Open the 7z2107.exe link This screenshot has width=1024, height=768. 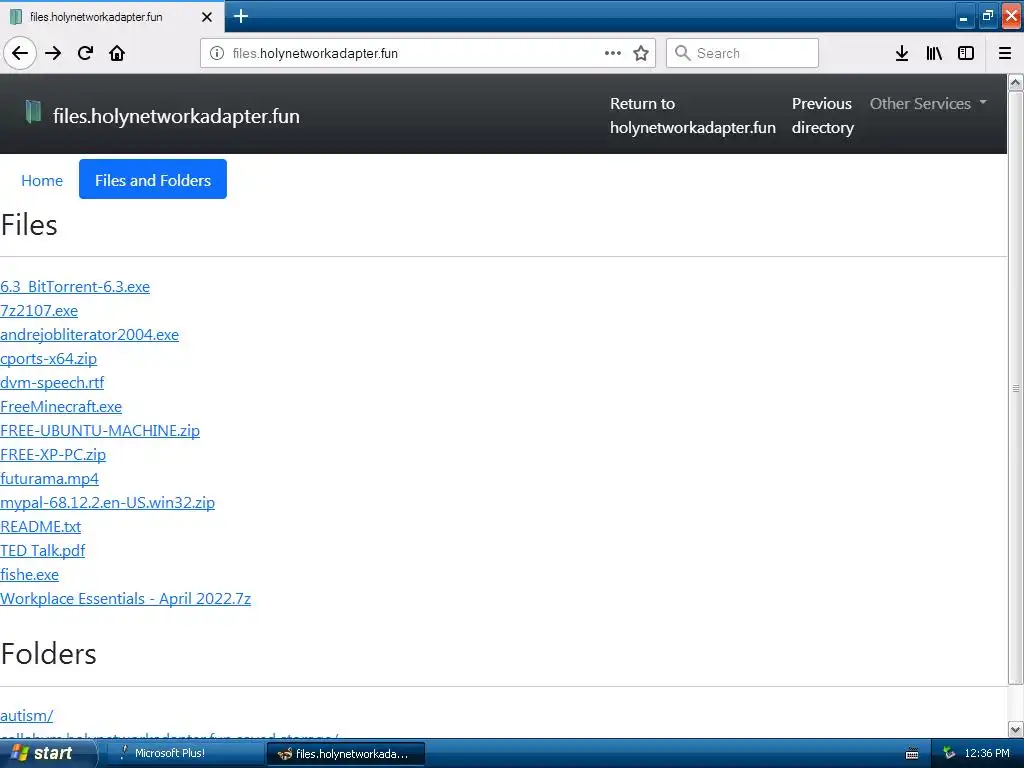pos(39,310)
